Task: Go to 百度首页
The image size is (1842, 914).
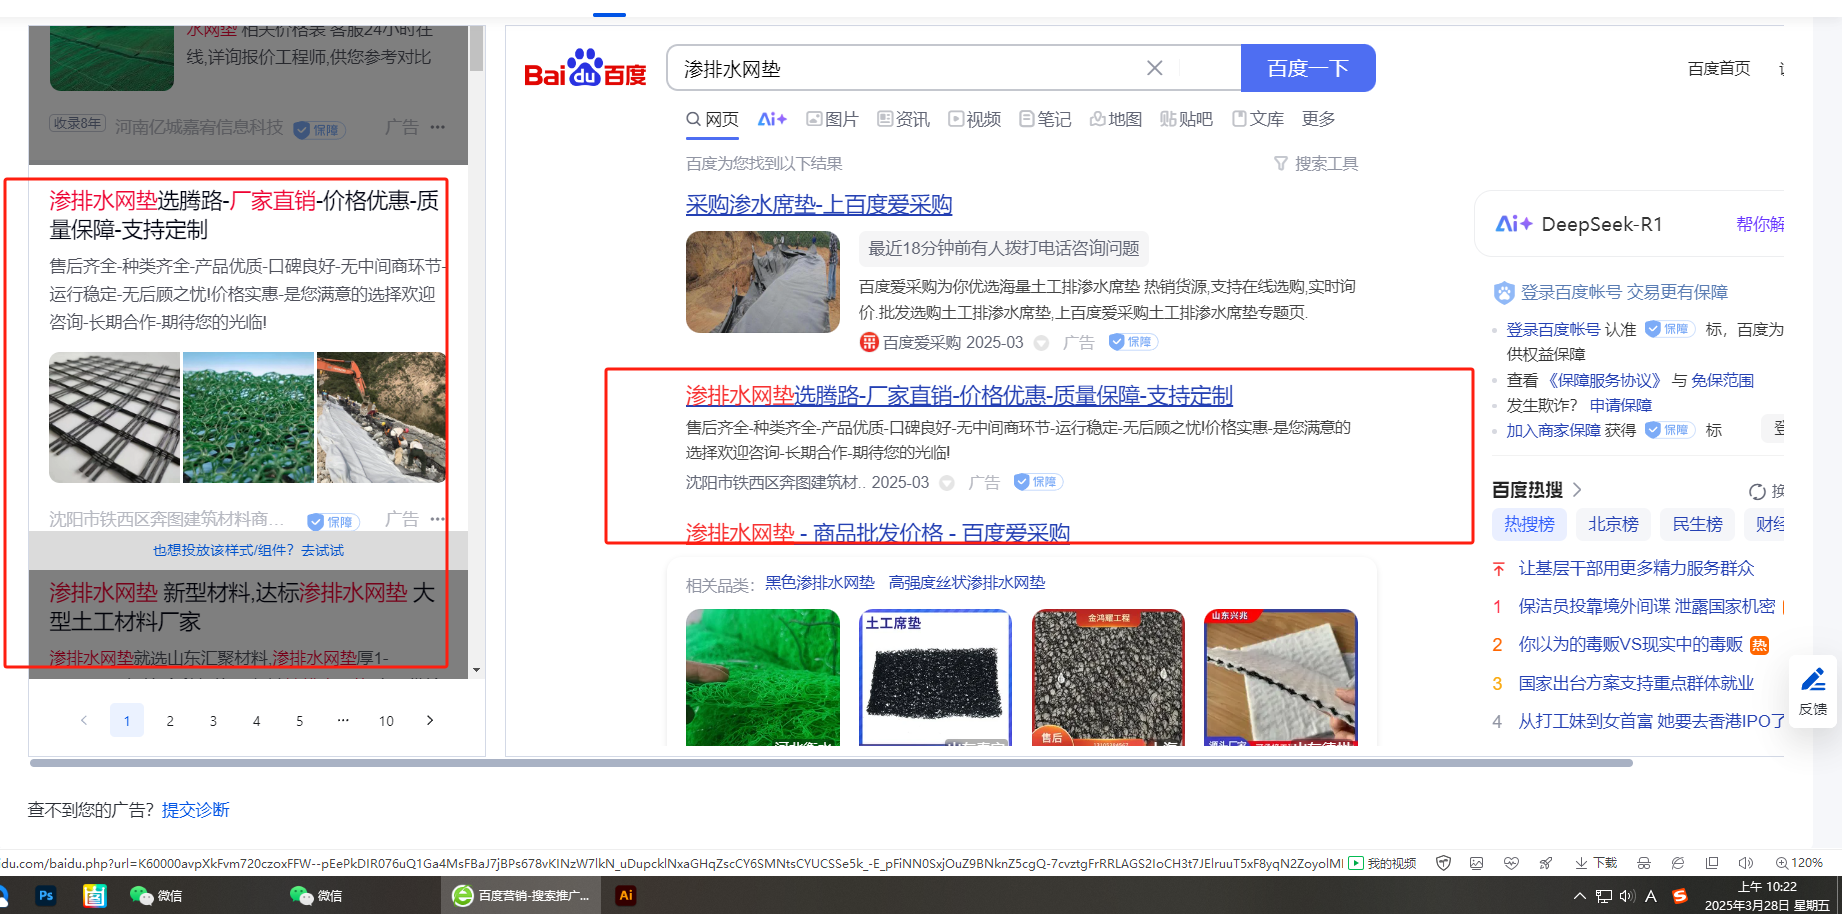Action: pos(1719,68)
